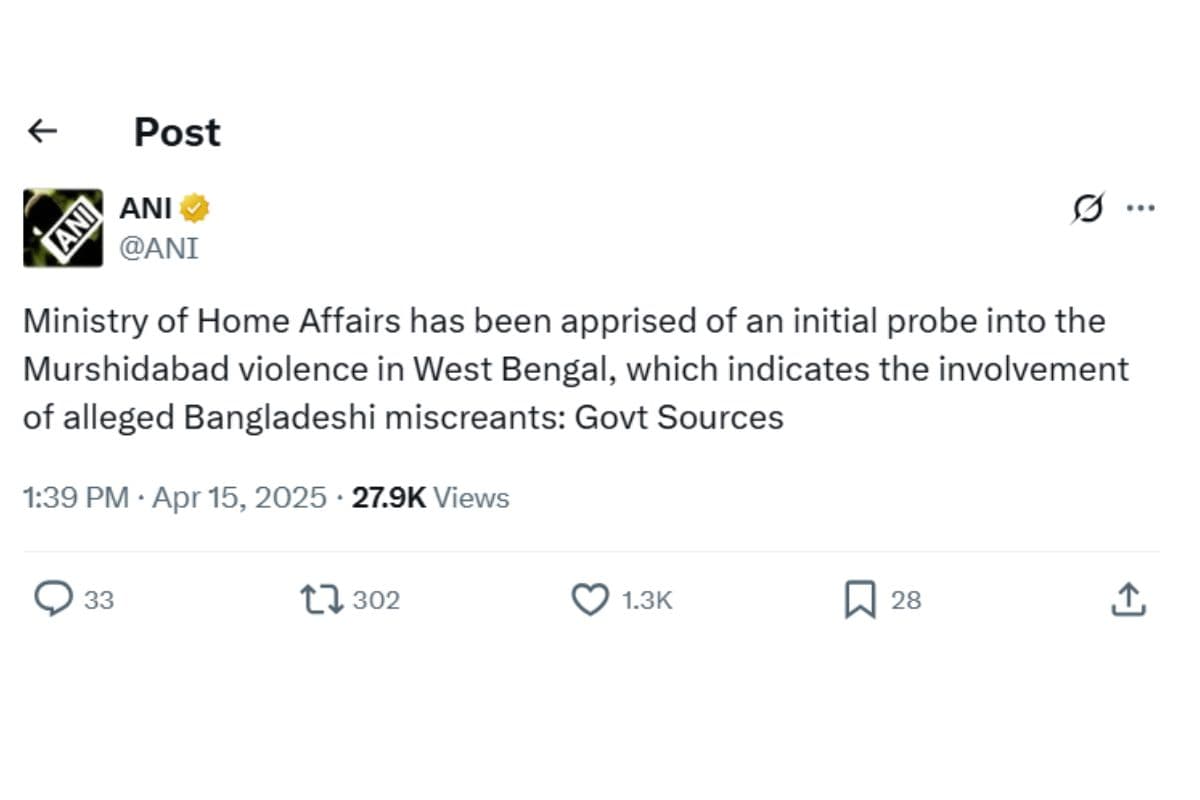Go back using the arrow icon
This screenshot has height=800, width=1200.
pyautogui.click(x=42, y=131)
